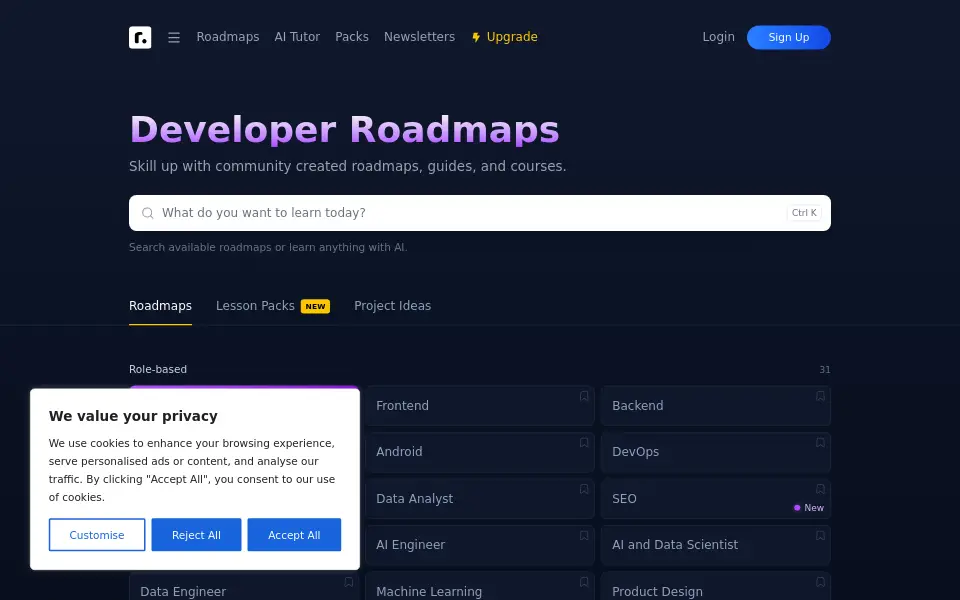The width and height of the screenshot is (960, 600).
Task: Click Accept All cookies button
Action: [294, 534]
